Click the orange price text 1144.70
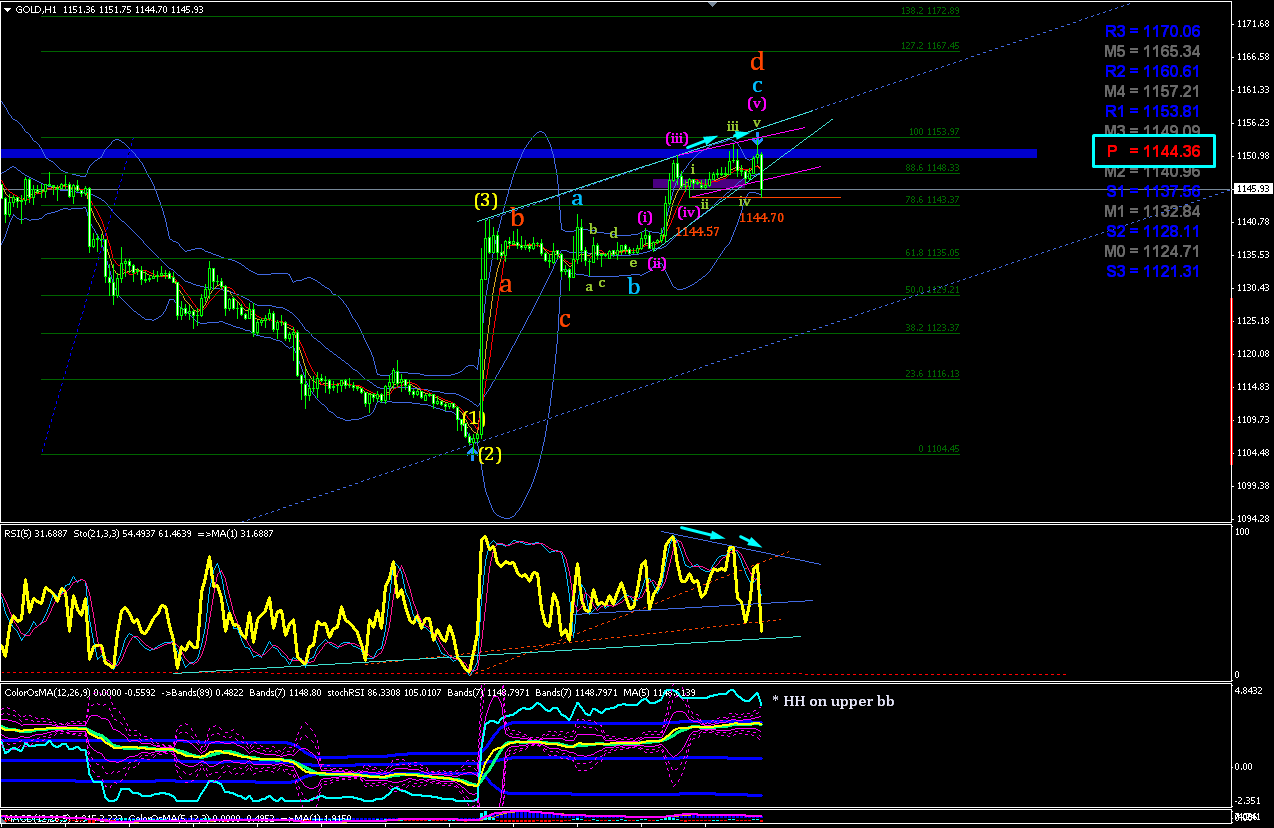 pos(762,217)
